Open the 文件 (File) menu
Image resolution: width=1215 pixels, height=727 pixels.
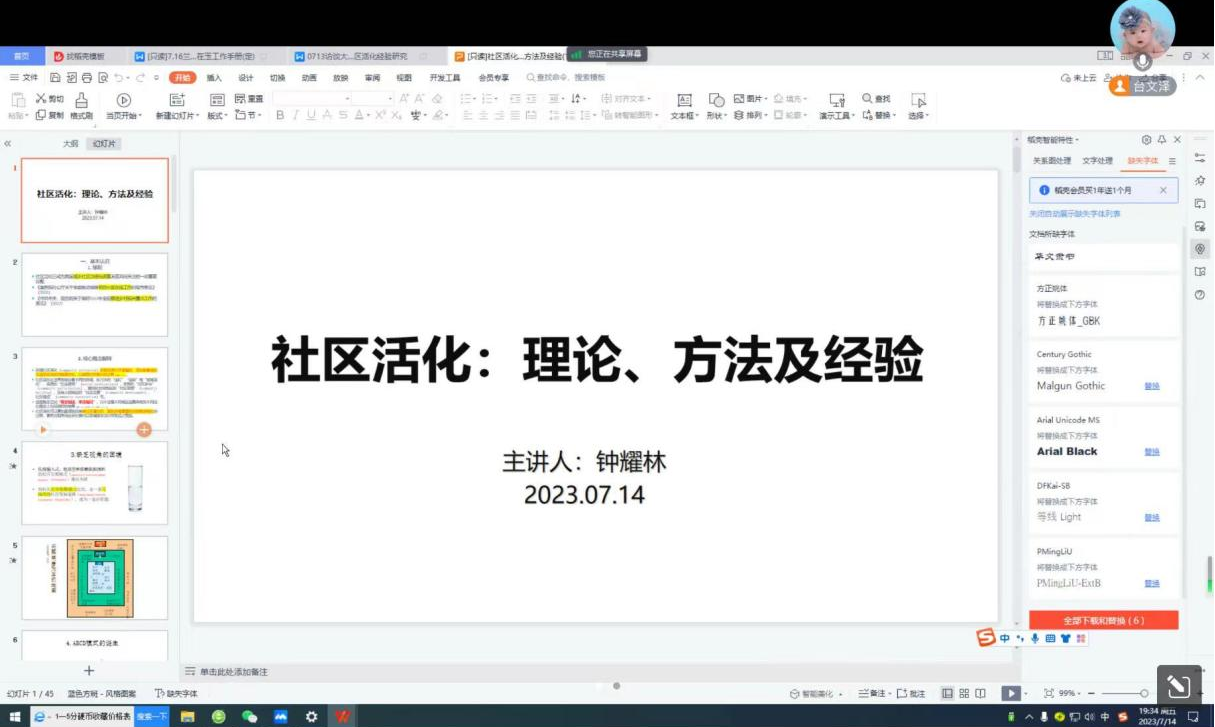24,77
